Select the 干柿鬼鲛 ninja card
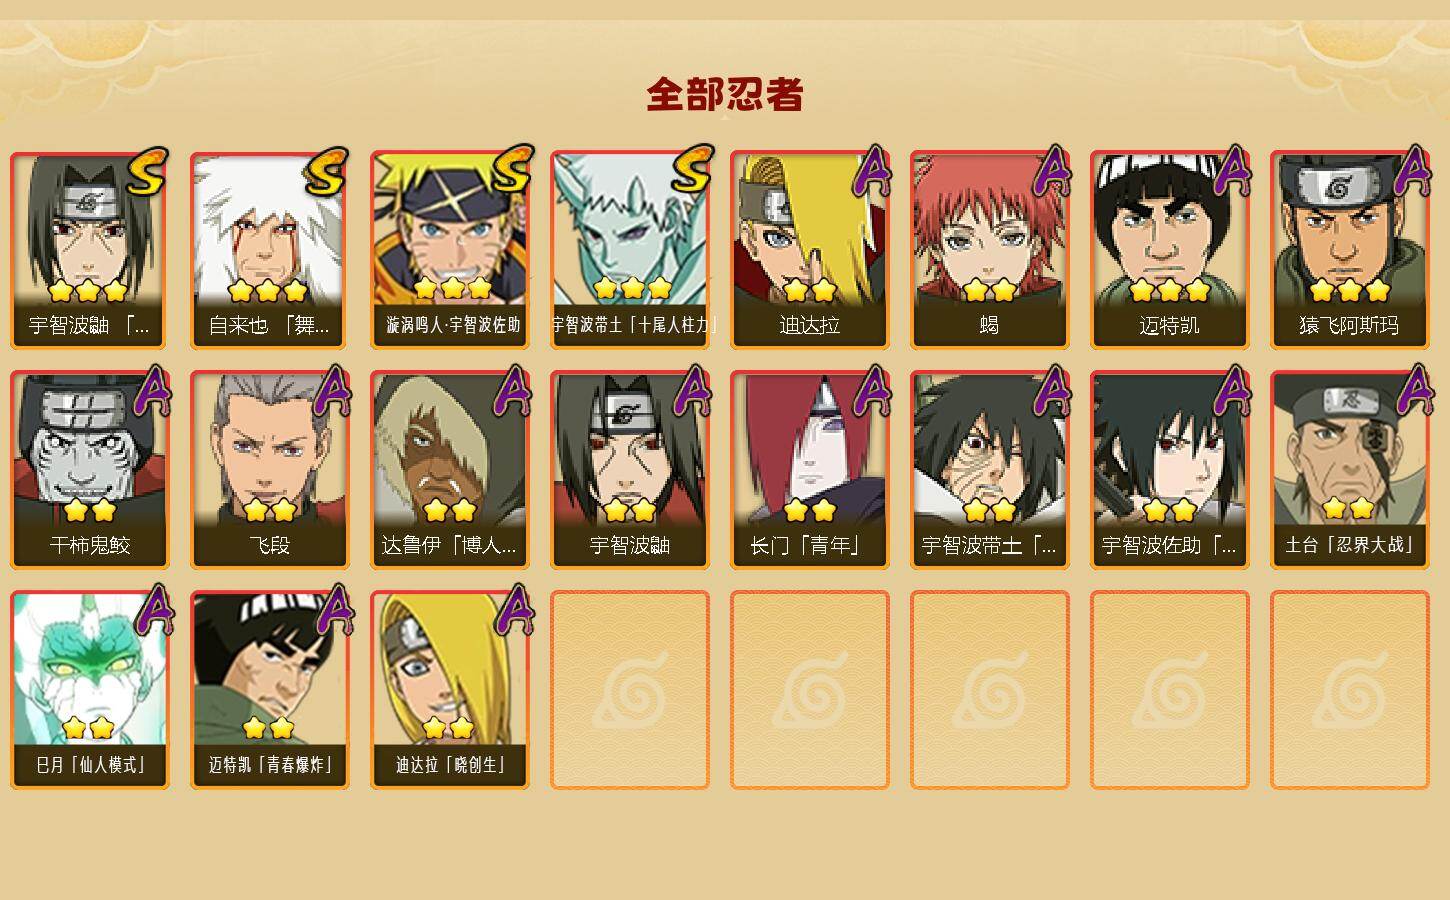This screenshot has width=1450, height=900. click(90, 470)
